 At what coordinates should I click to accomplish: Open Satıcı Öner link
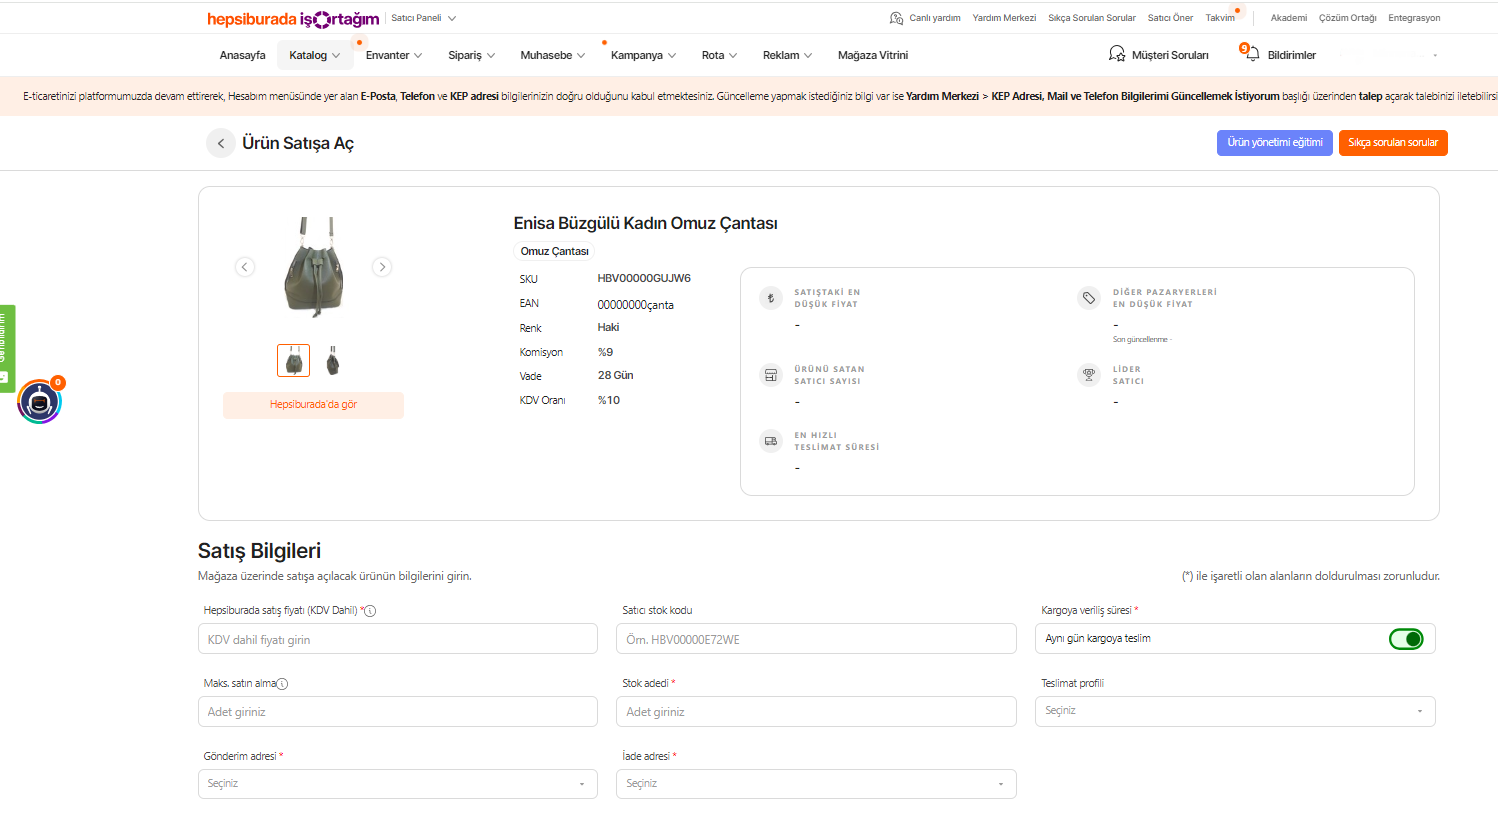pyautogui.click(x=1170, y=18)
